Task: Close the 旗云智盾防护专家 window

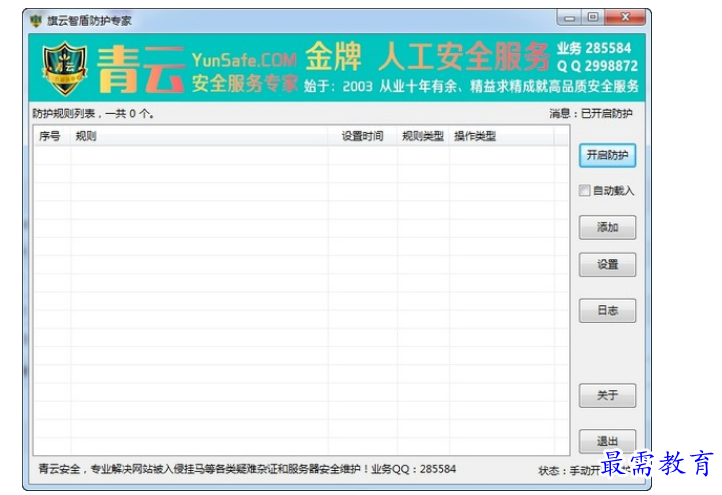Action: click(625, 17)
